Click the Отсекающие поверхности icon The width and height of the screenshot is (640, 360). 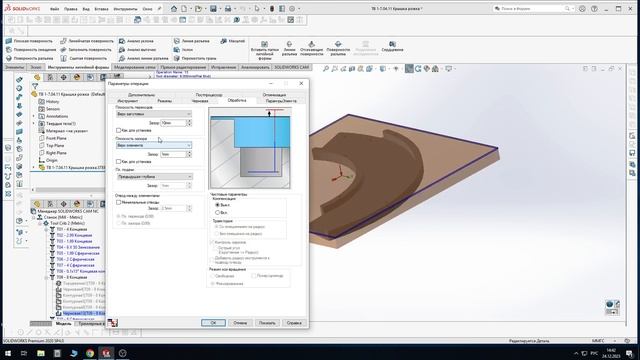pos(311,44)
